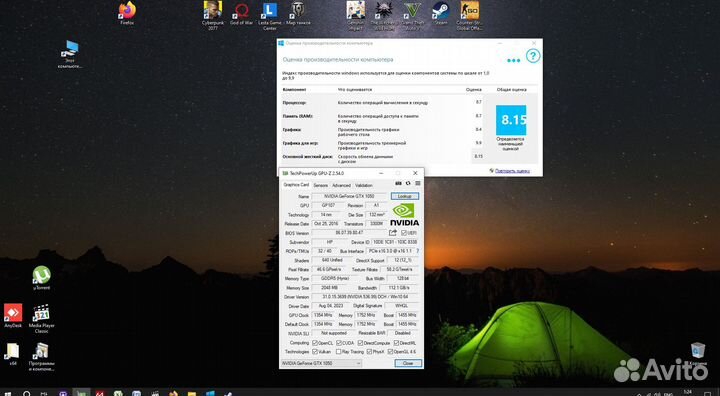
Task: Switch to the Validation tab
Action: (x=364, y=186)
